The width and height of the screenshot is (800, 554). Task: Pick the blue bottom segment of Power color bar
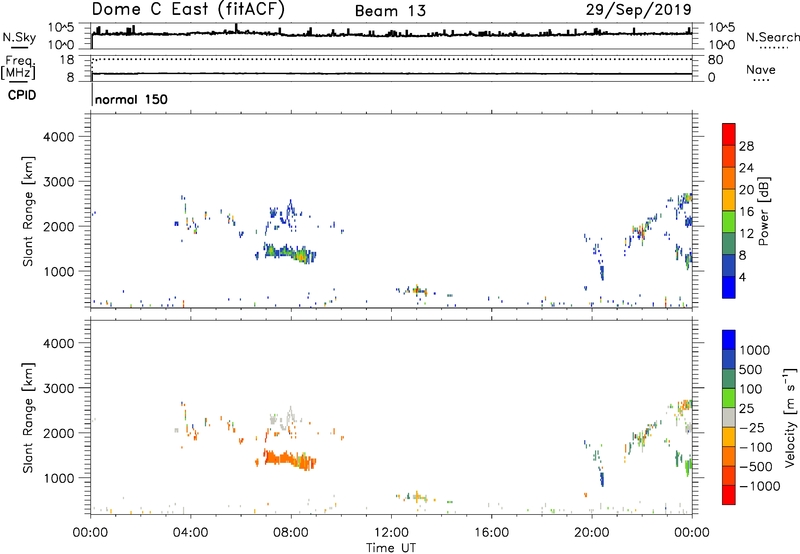click(729, 287)
